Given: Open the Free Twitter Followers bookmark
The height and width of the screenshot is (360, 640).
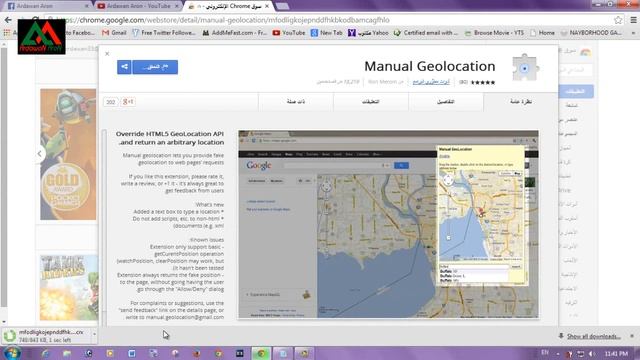Looking at the screenshot, I should (164, 33).
